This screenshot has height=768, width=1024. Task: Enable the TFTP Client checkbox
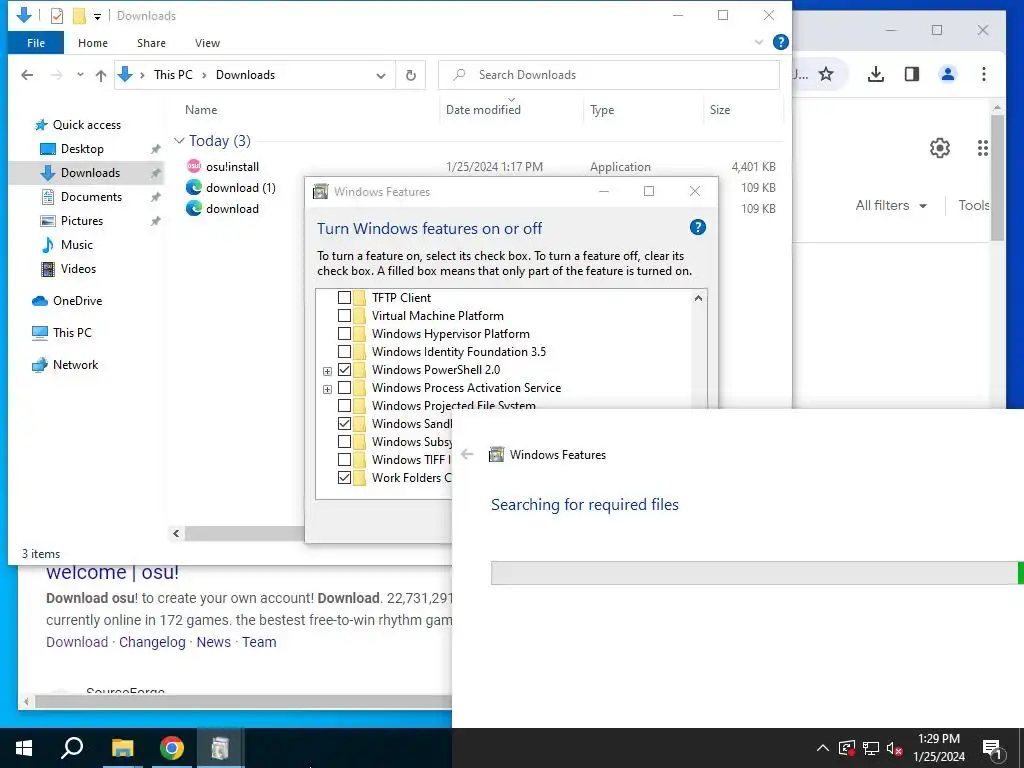(344, 298)
